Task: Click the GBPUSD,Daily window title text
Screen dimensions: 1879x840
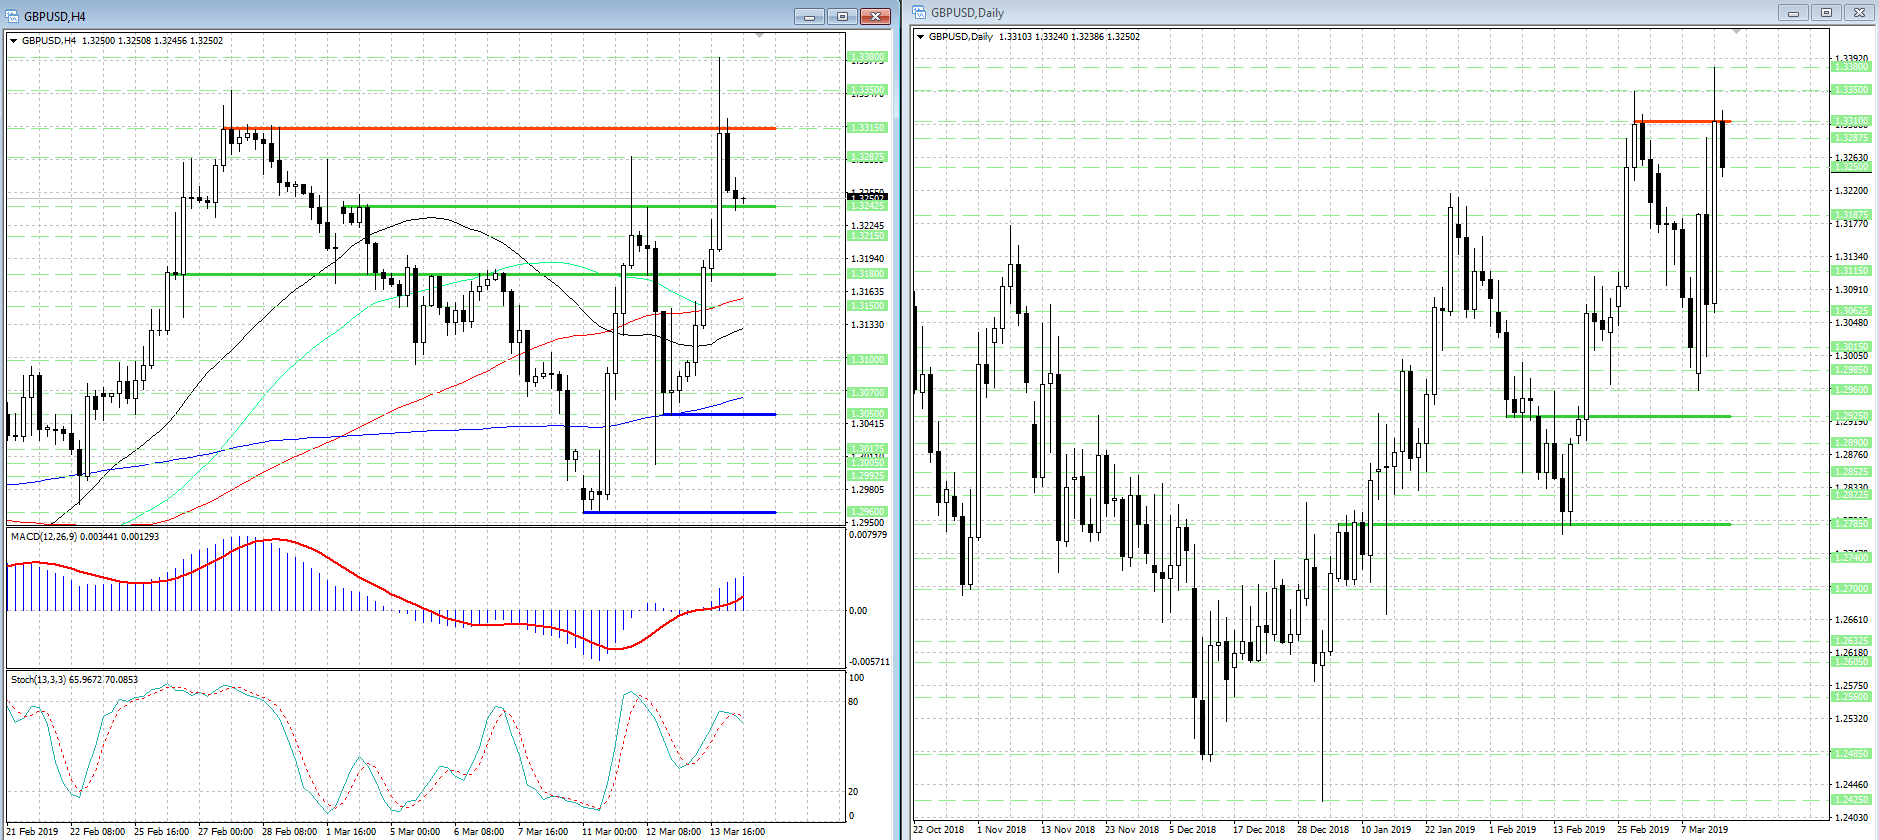Action: click(967, 13)
